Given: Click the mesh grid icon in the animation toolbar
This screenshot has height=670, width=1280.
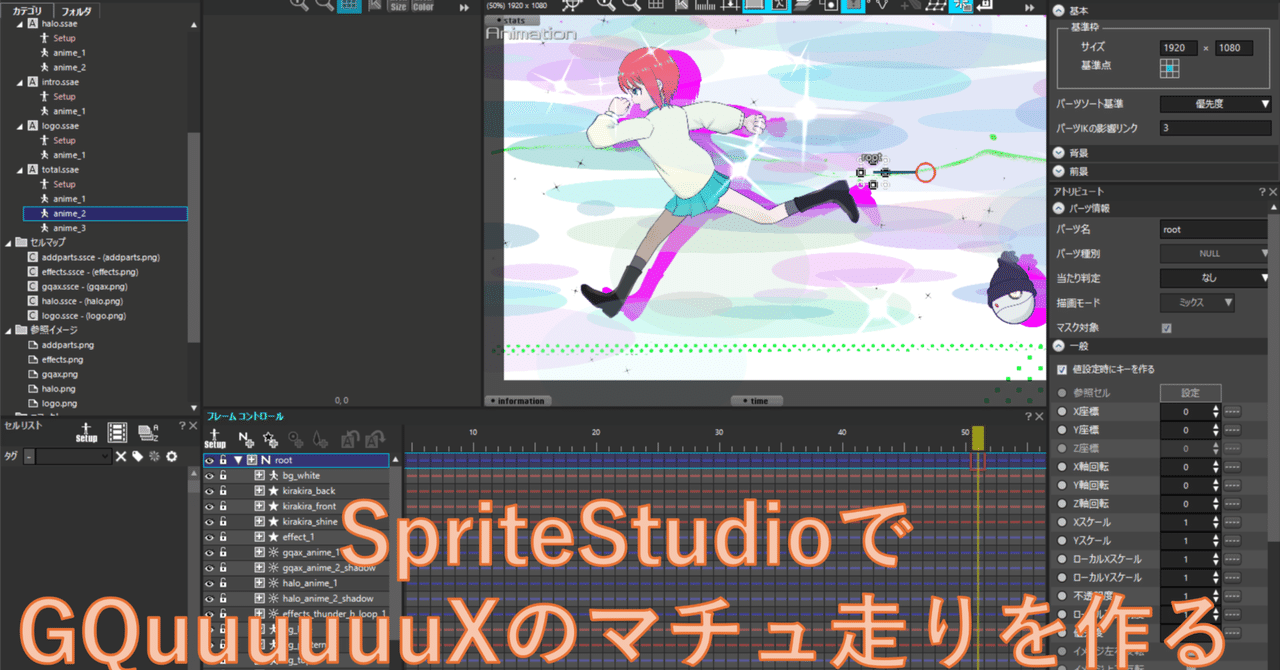Looking at the screenshot, I should point(935,5).
